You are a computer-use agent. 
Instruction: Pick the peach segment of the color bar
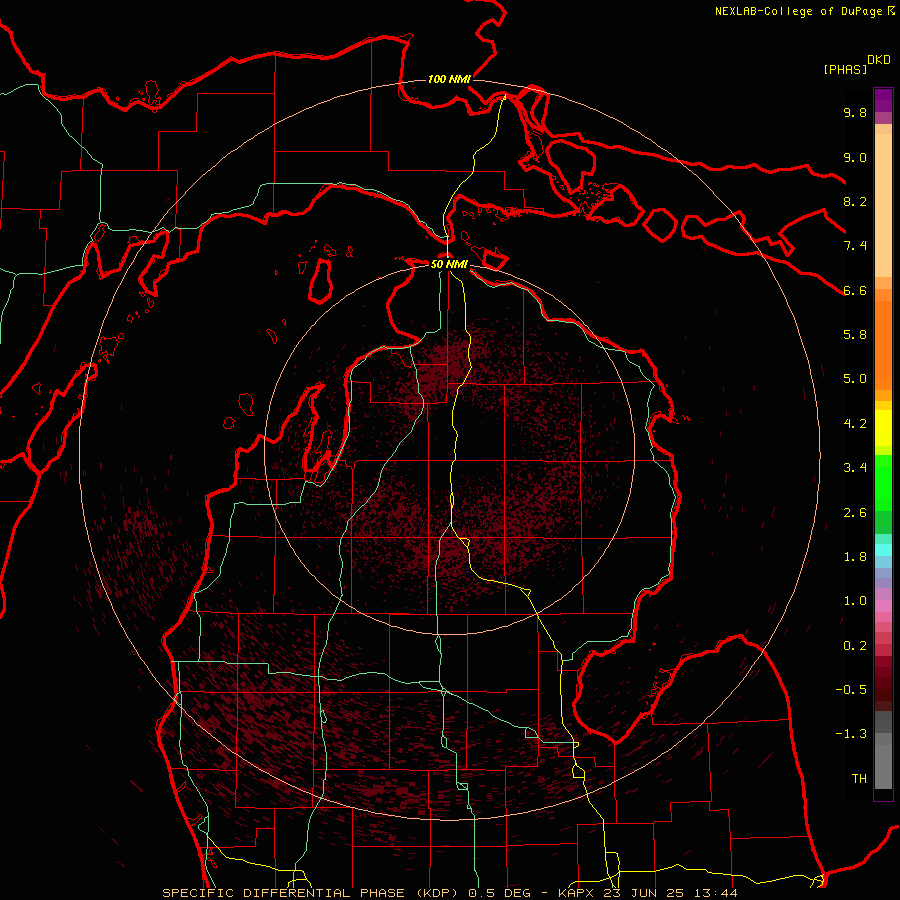(x=883, y=204)
